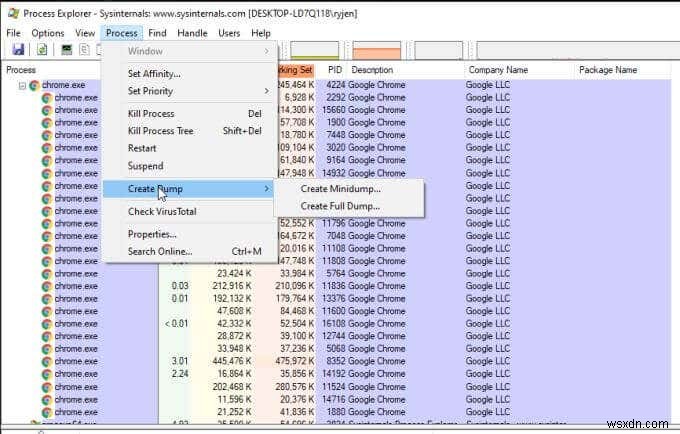Select Kill Process Tree in the menu
This screenshot has height=434, width=680.
tap(190, 131)
